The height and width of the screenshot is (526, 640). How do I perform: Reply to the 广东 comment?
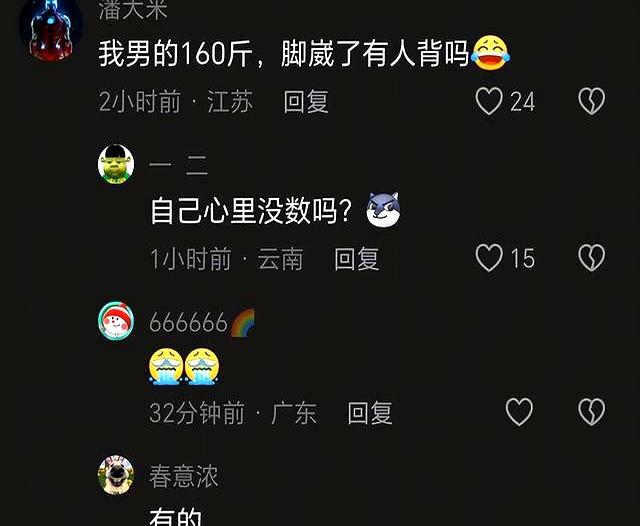(370, 413)
